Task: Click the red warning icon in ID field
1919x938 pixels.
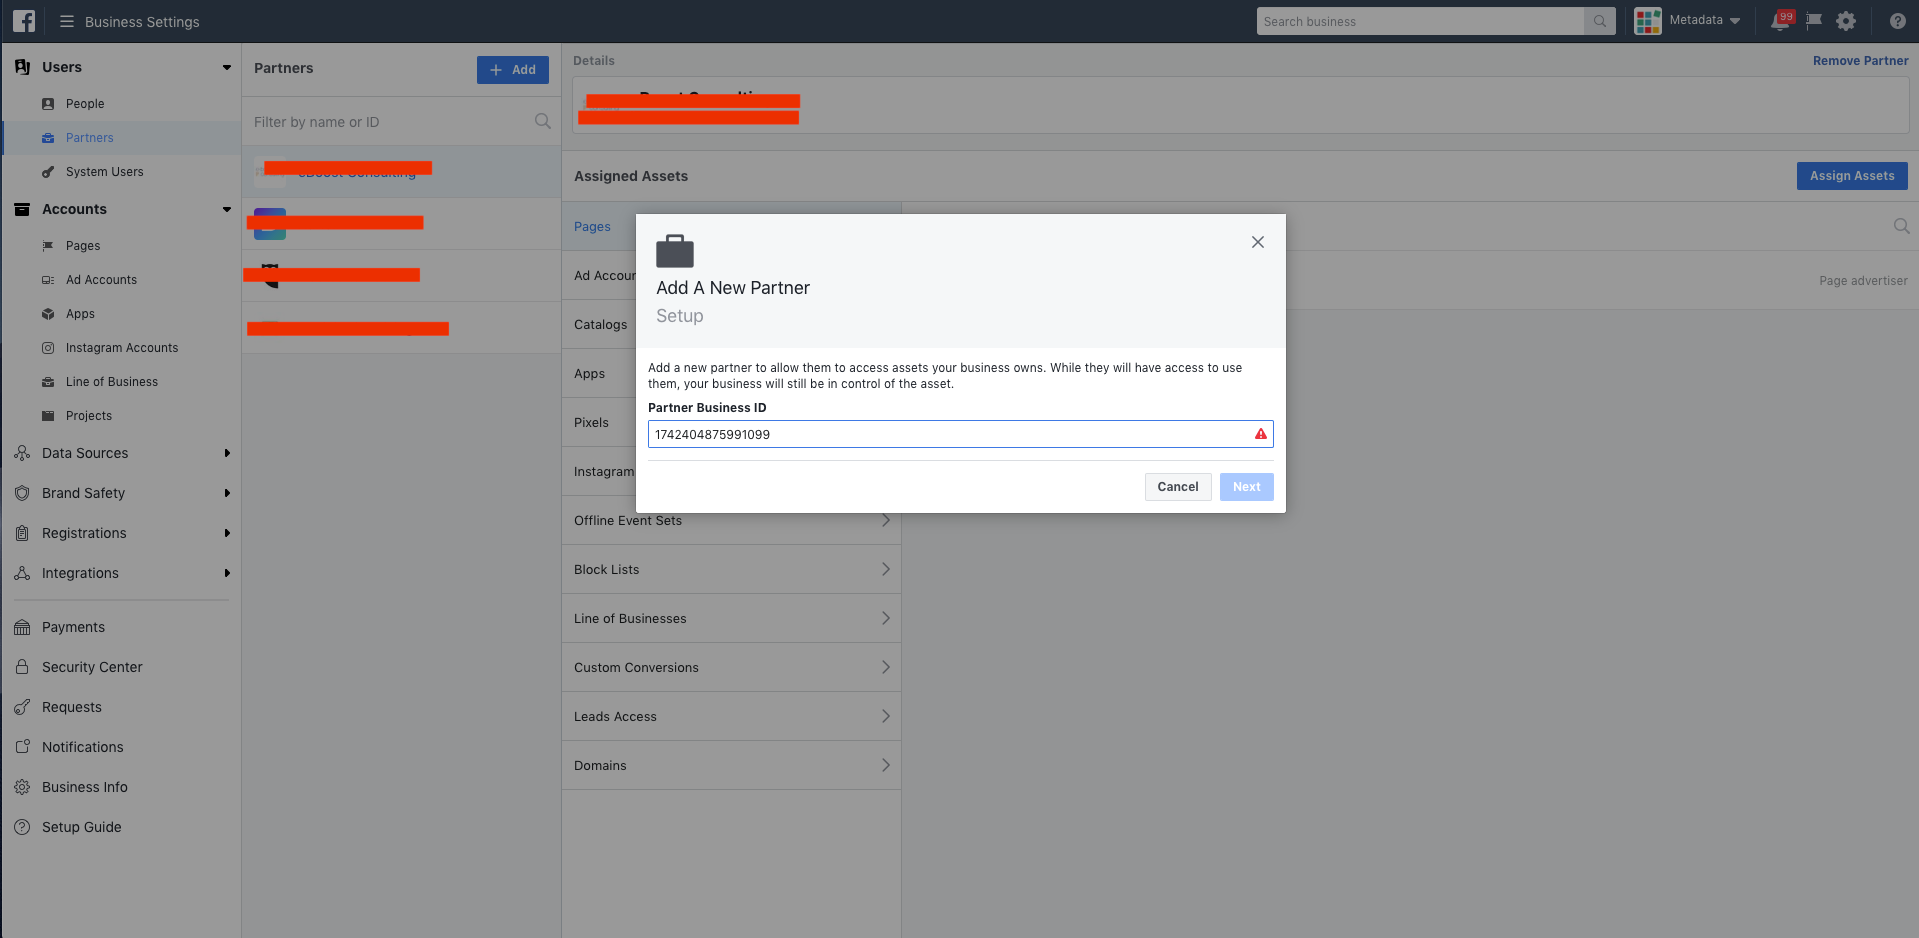Action: coord(1260,434)
